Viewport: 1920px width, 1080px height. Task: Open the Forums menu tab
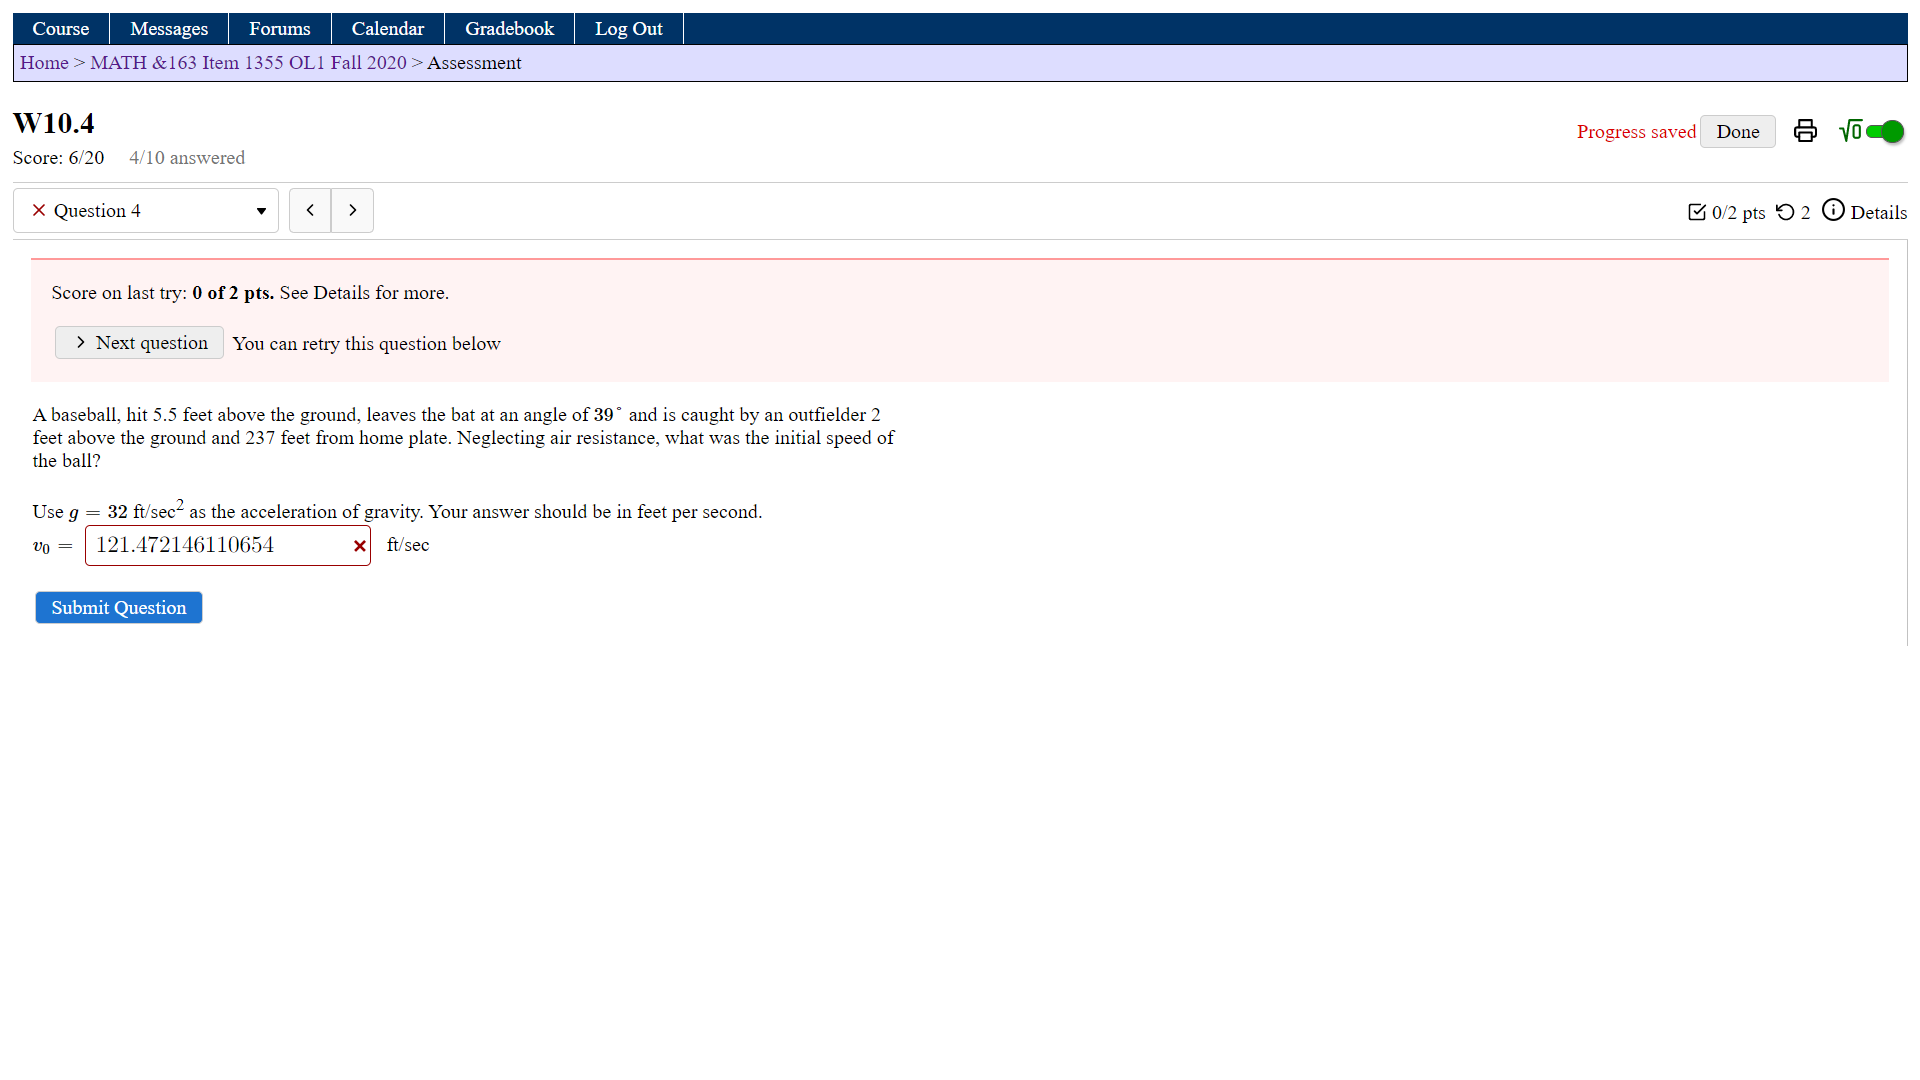[x=279, y=29]
